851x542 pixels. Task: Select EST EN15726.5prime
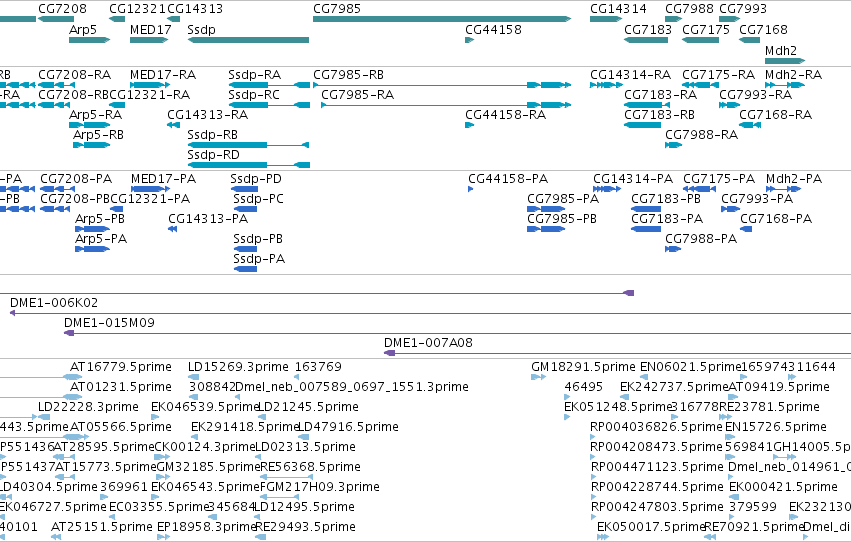tap(728, 437)
